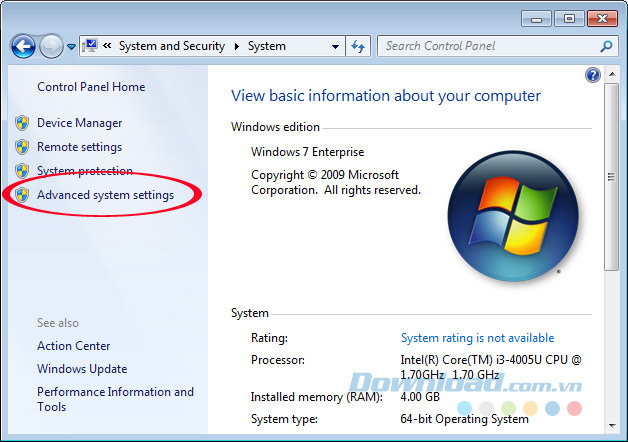This screenshot has width=628, height=442.
Task: Click the scrollbar up arrow
Action: click(612, 74)
